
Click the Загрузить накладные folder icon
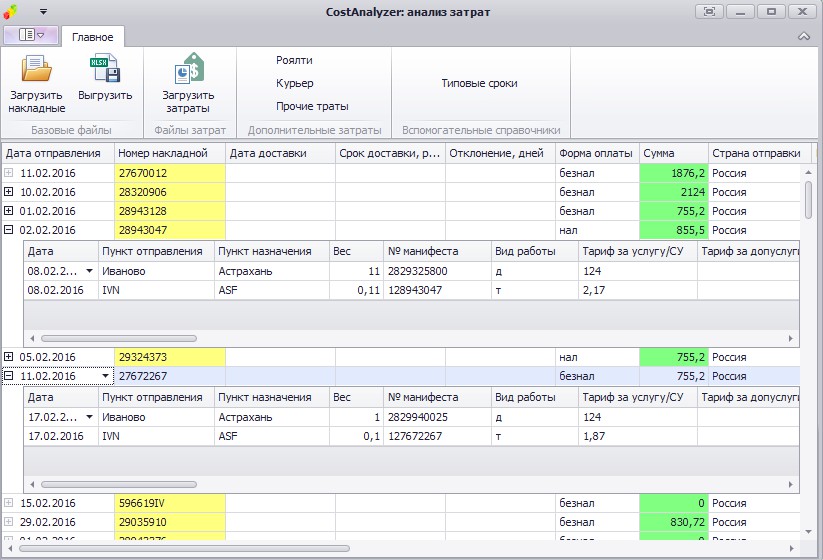37,70
